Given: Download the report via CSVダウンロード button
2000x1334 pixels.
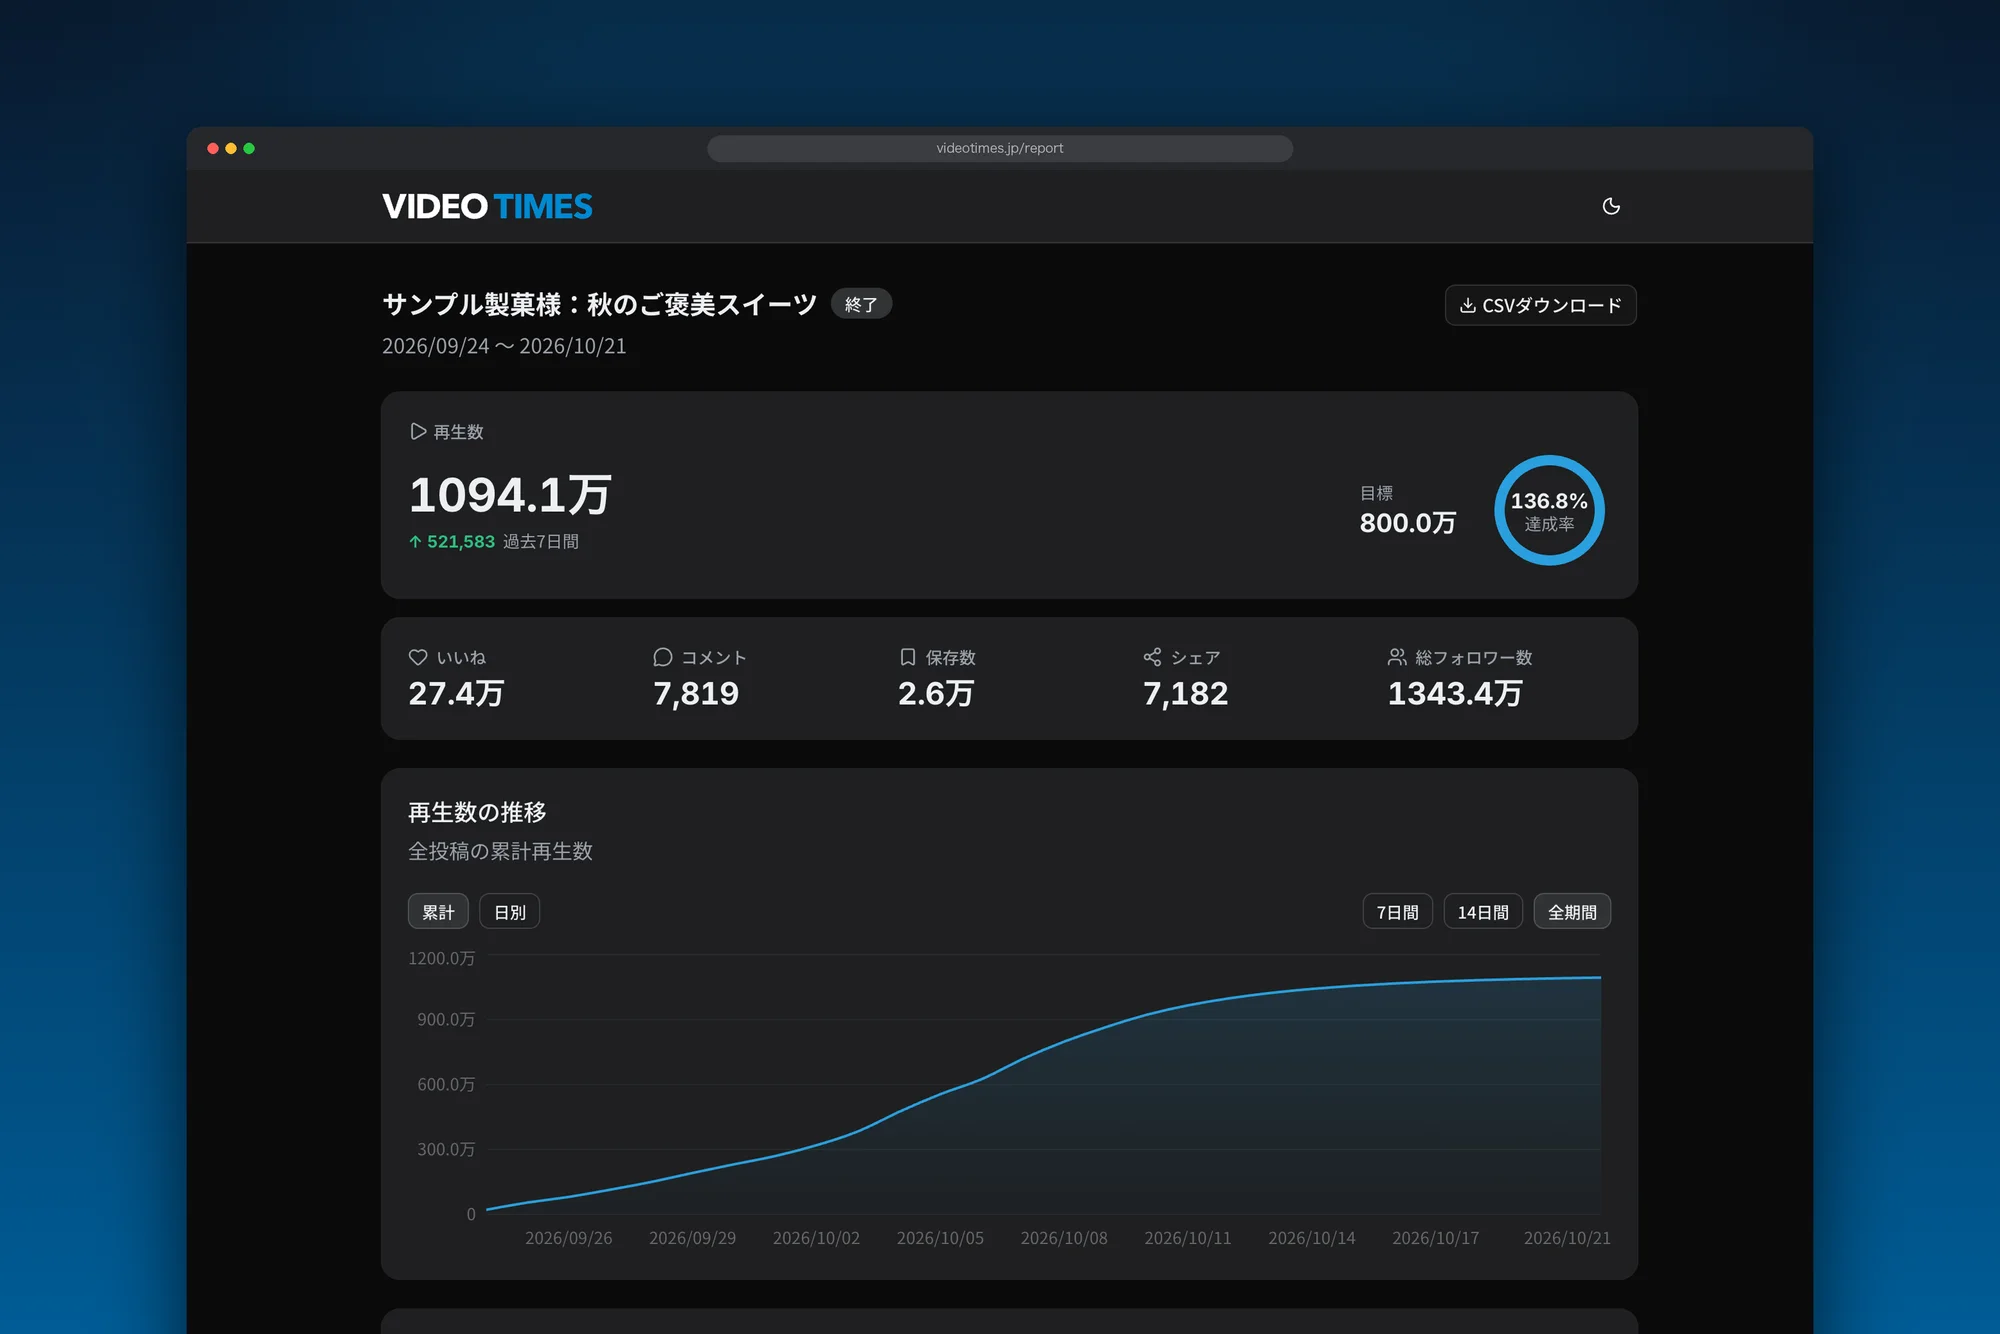Looking at the screenshot, I should click(1540, 305).
